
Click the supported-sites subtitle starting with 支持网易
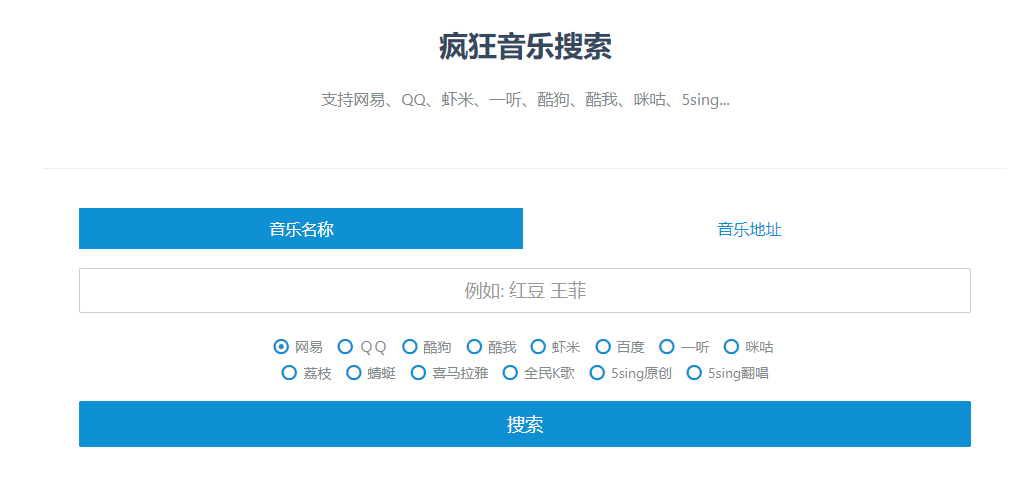coord(525,100)
